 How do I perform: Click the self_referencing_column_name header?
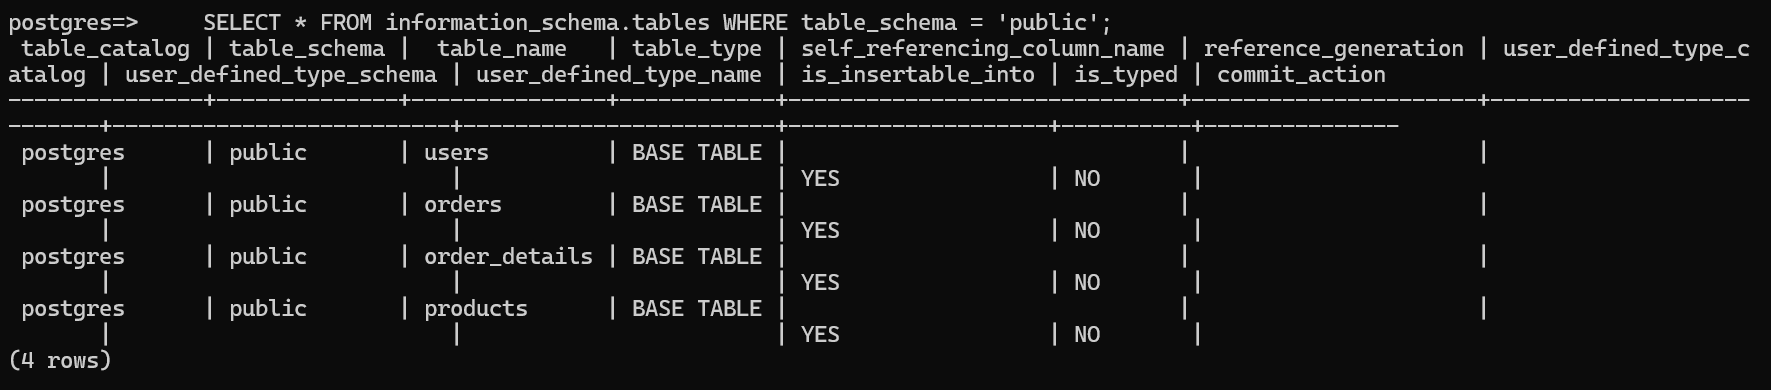click(983, 48)
